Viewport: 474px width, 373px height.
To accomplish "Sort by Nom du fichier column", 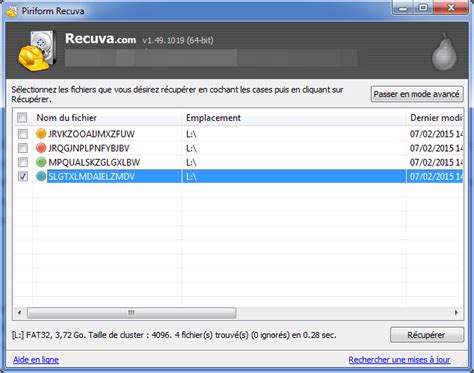I will coord(107,117).
